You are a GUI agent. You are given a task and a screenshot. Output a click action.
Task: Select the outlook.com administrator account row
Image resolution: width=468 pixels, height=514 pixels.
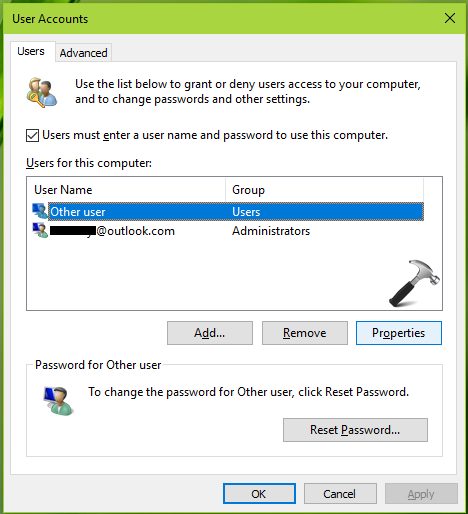click(x=228, y=231)
